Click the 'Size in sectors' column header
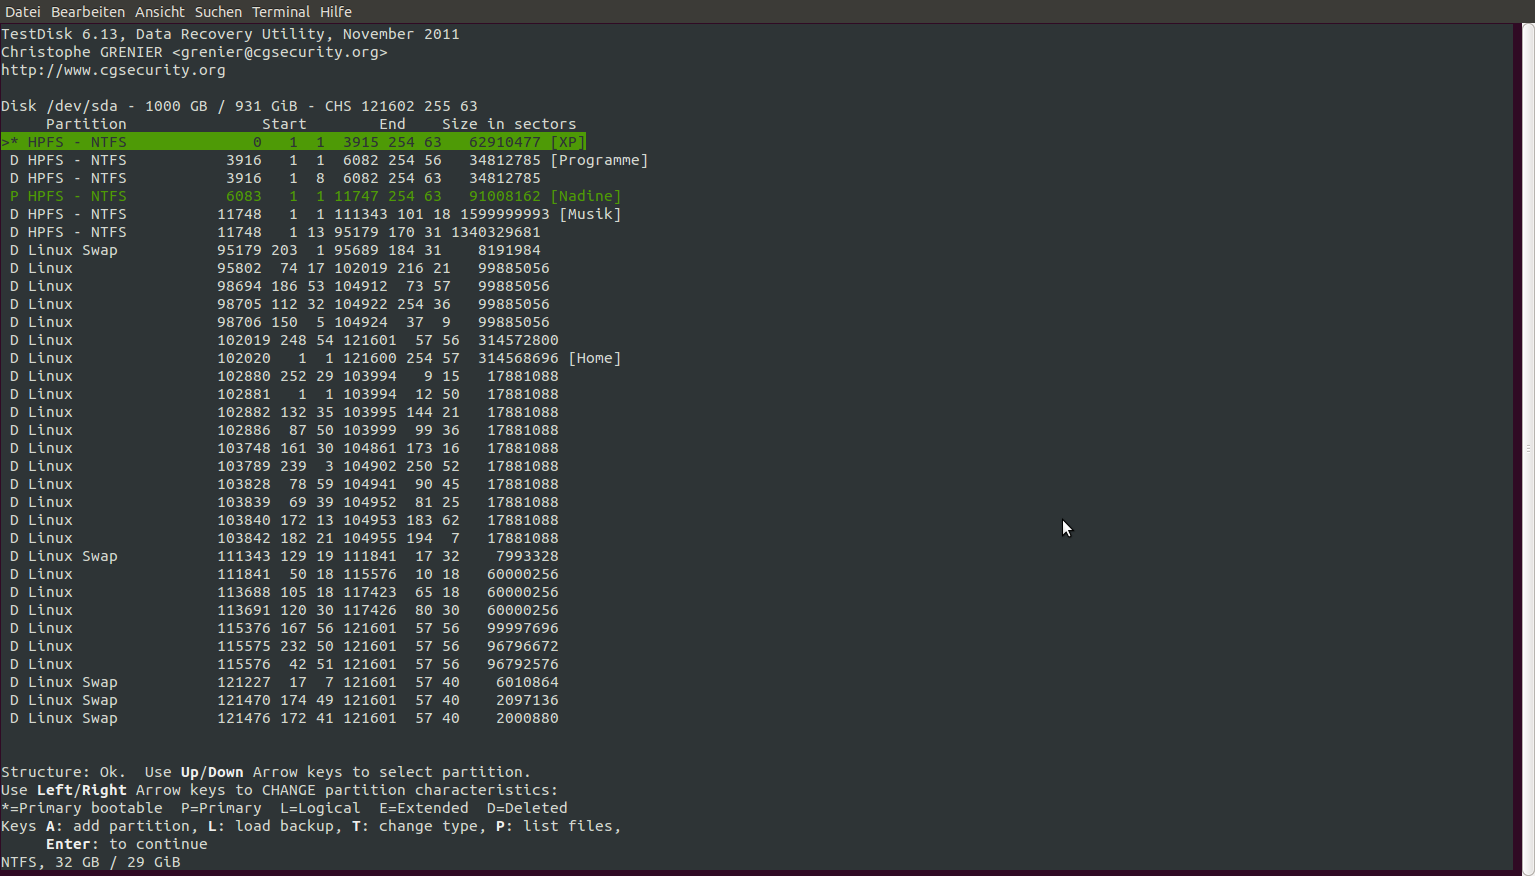Screen dimensions: 1535x876 coord(509,124)
